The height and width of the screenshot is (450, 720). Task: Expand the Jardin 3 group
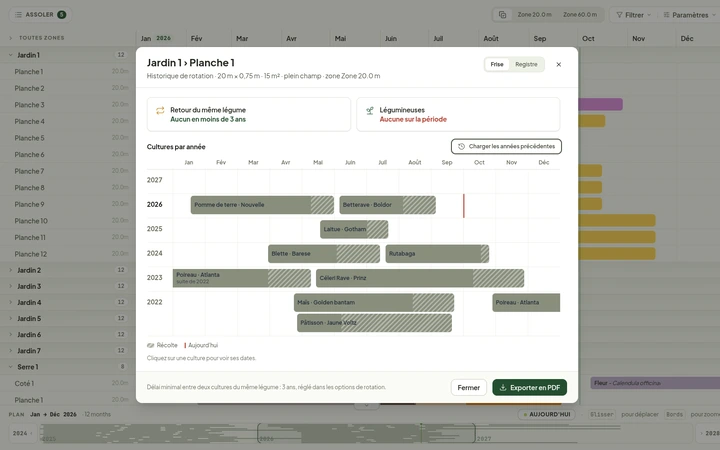[x=11, y=286]
